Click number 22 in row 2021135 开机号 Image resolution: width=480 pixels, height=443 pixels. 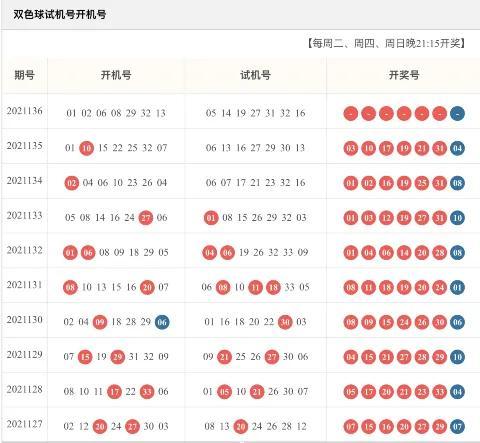point(117,148)
